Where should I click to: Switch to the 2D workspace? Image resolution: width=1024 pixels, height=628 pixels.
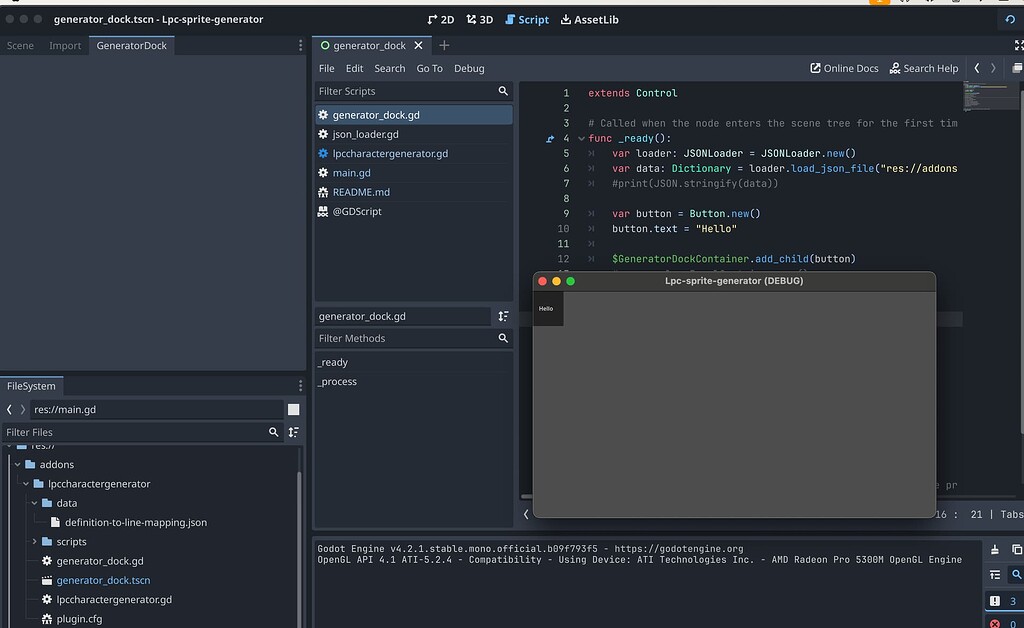click(440, 19)
